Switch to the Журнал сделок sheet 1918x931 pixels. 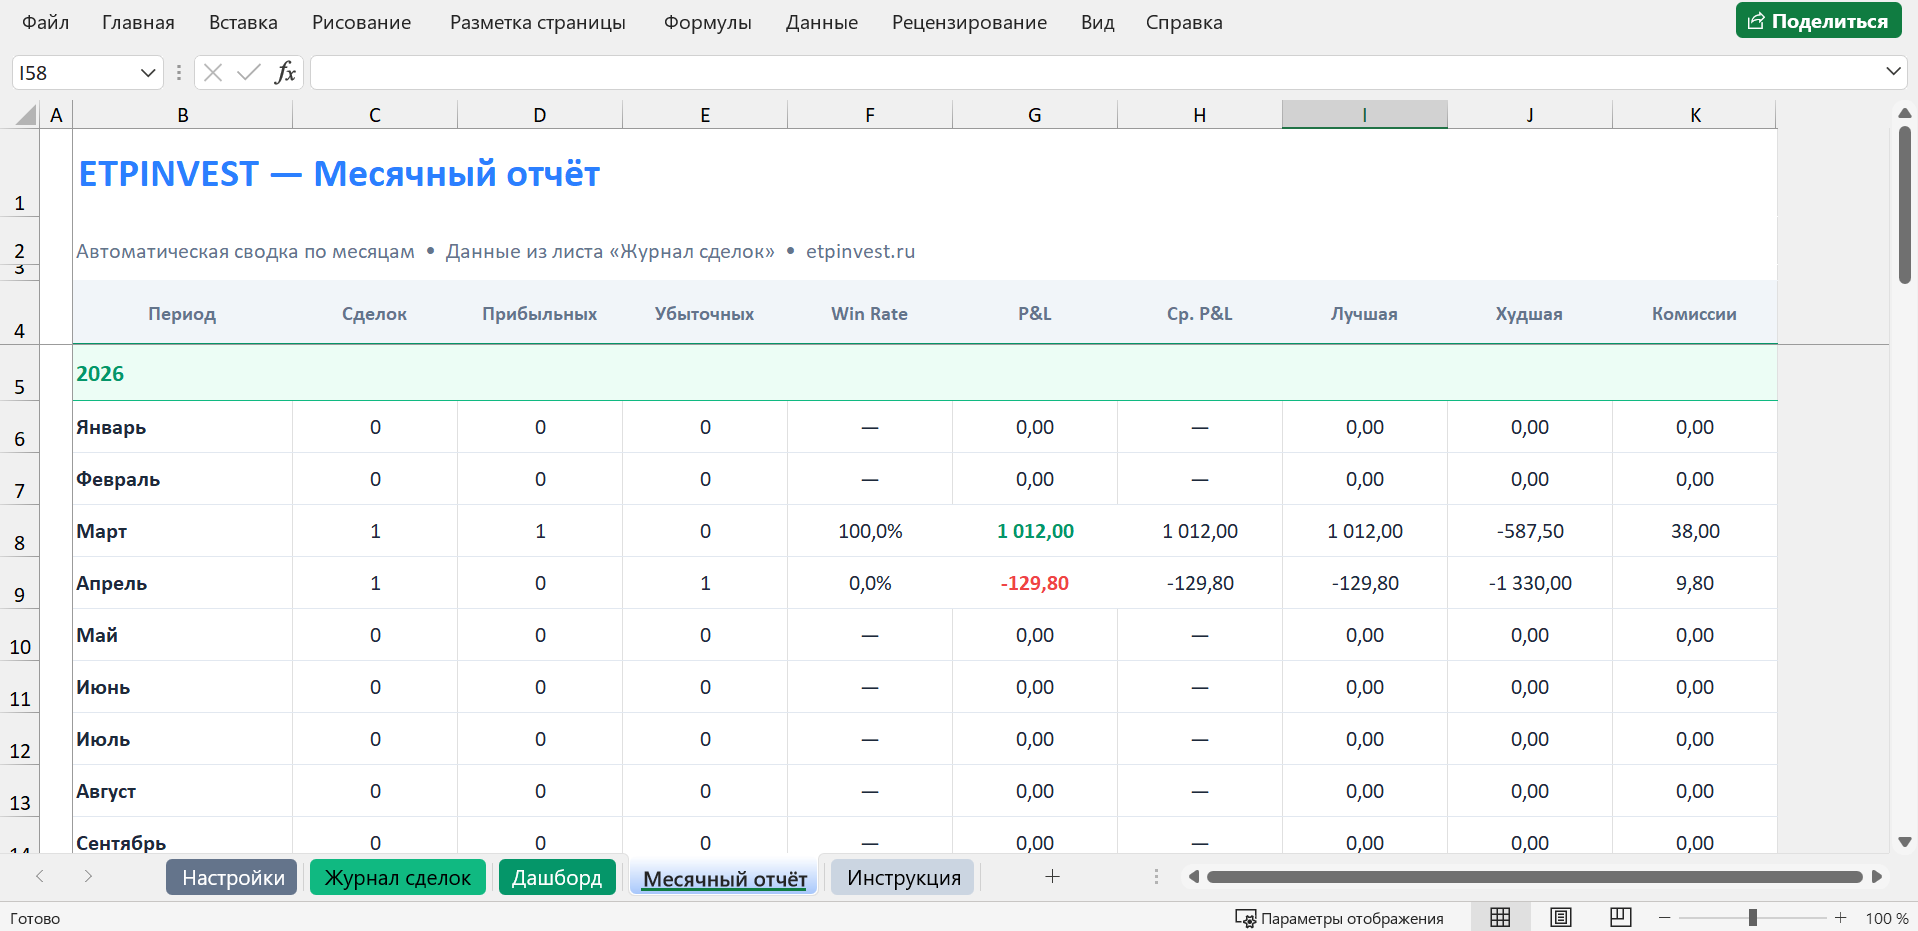point(397,877)
